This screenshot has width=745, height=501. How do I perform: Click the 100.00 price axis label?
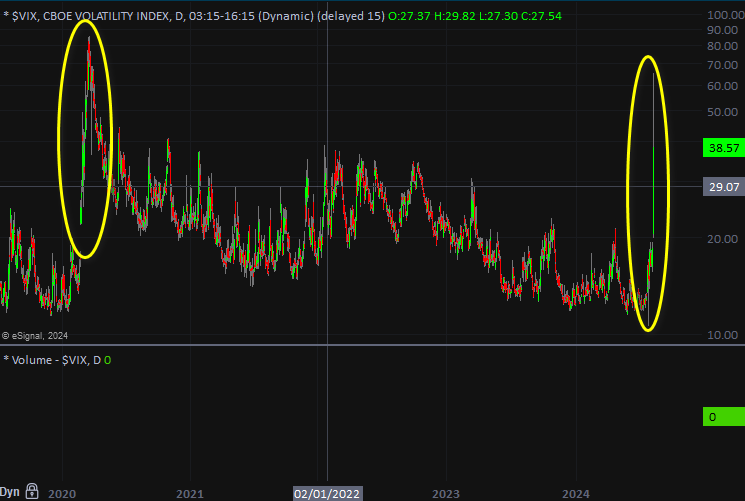click(725, 15)
